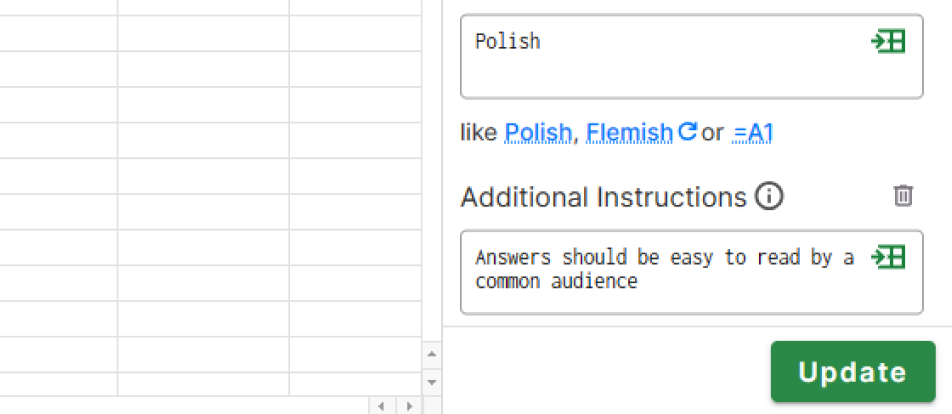Choose the Polish suggestion link

(538, 132)
